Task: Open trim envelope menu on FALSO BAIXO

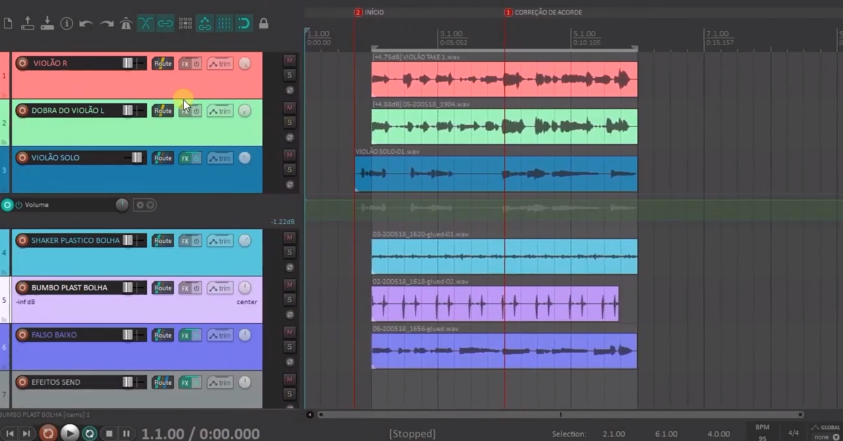Action: click(220, 336)
